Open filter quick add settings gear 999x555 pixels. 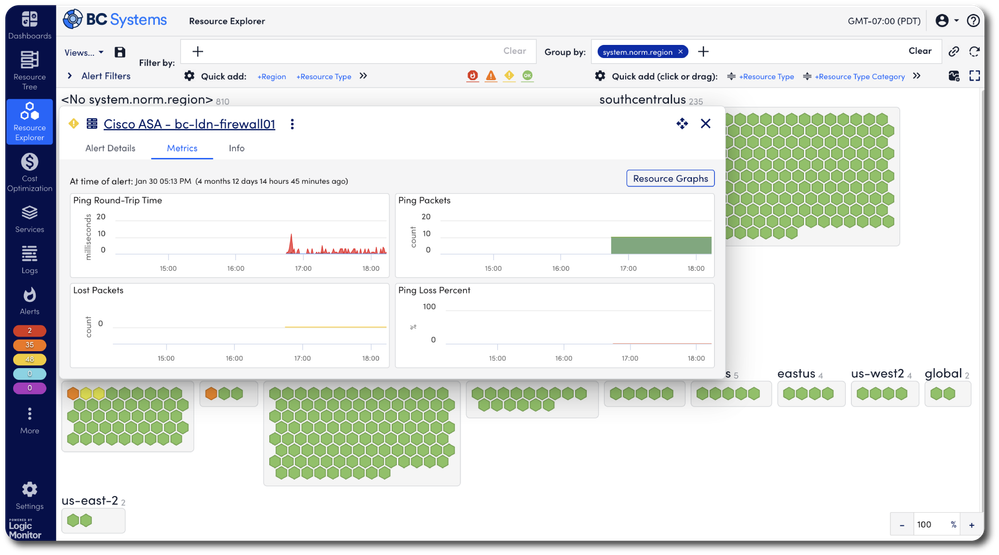click(x=189, y=76)
